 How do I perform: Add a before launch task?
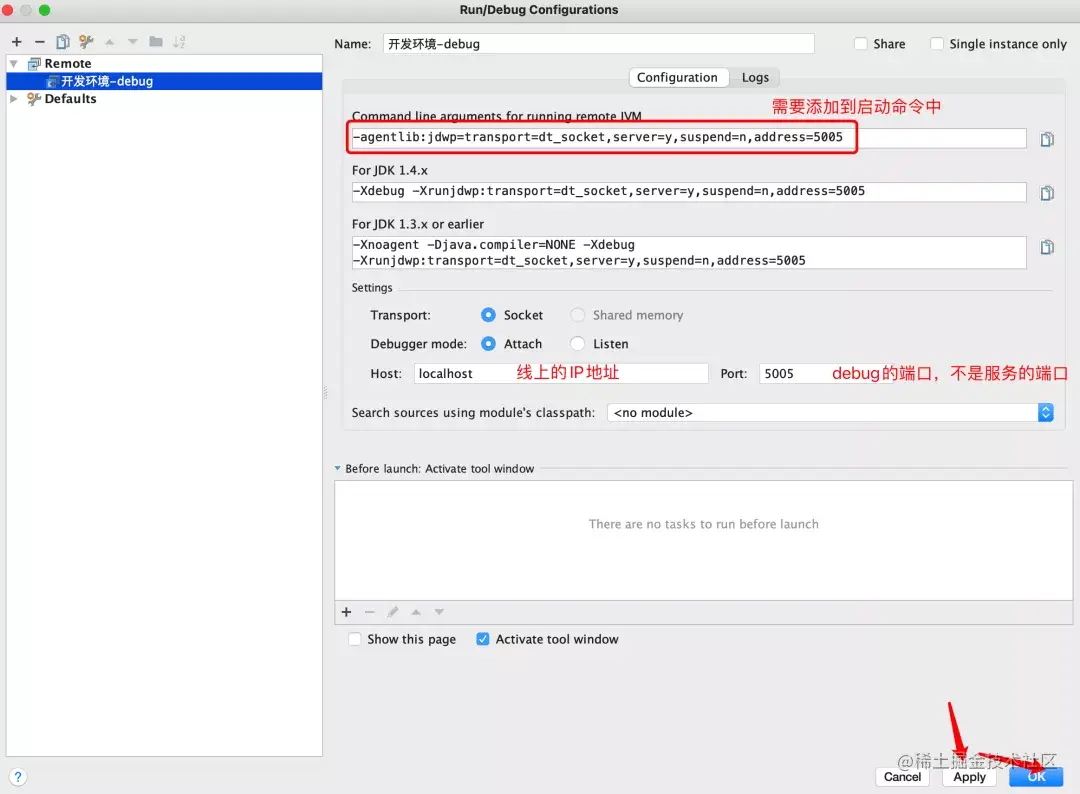pyautogui.click(x=346, y=612)
